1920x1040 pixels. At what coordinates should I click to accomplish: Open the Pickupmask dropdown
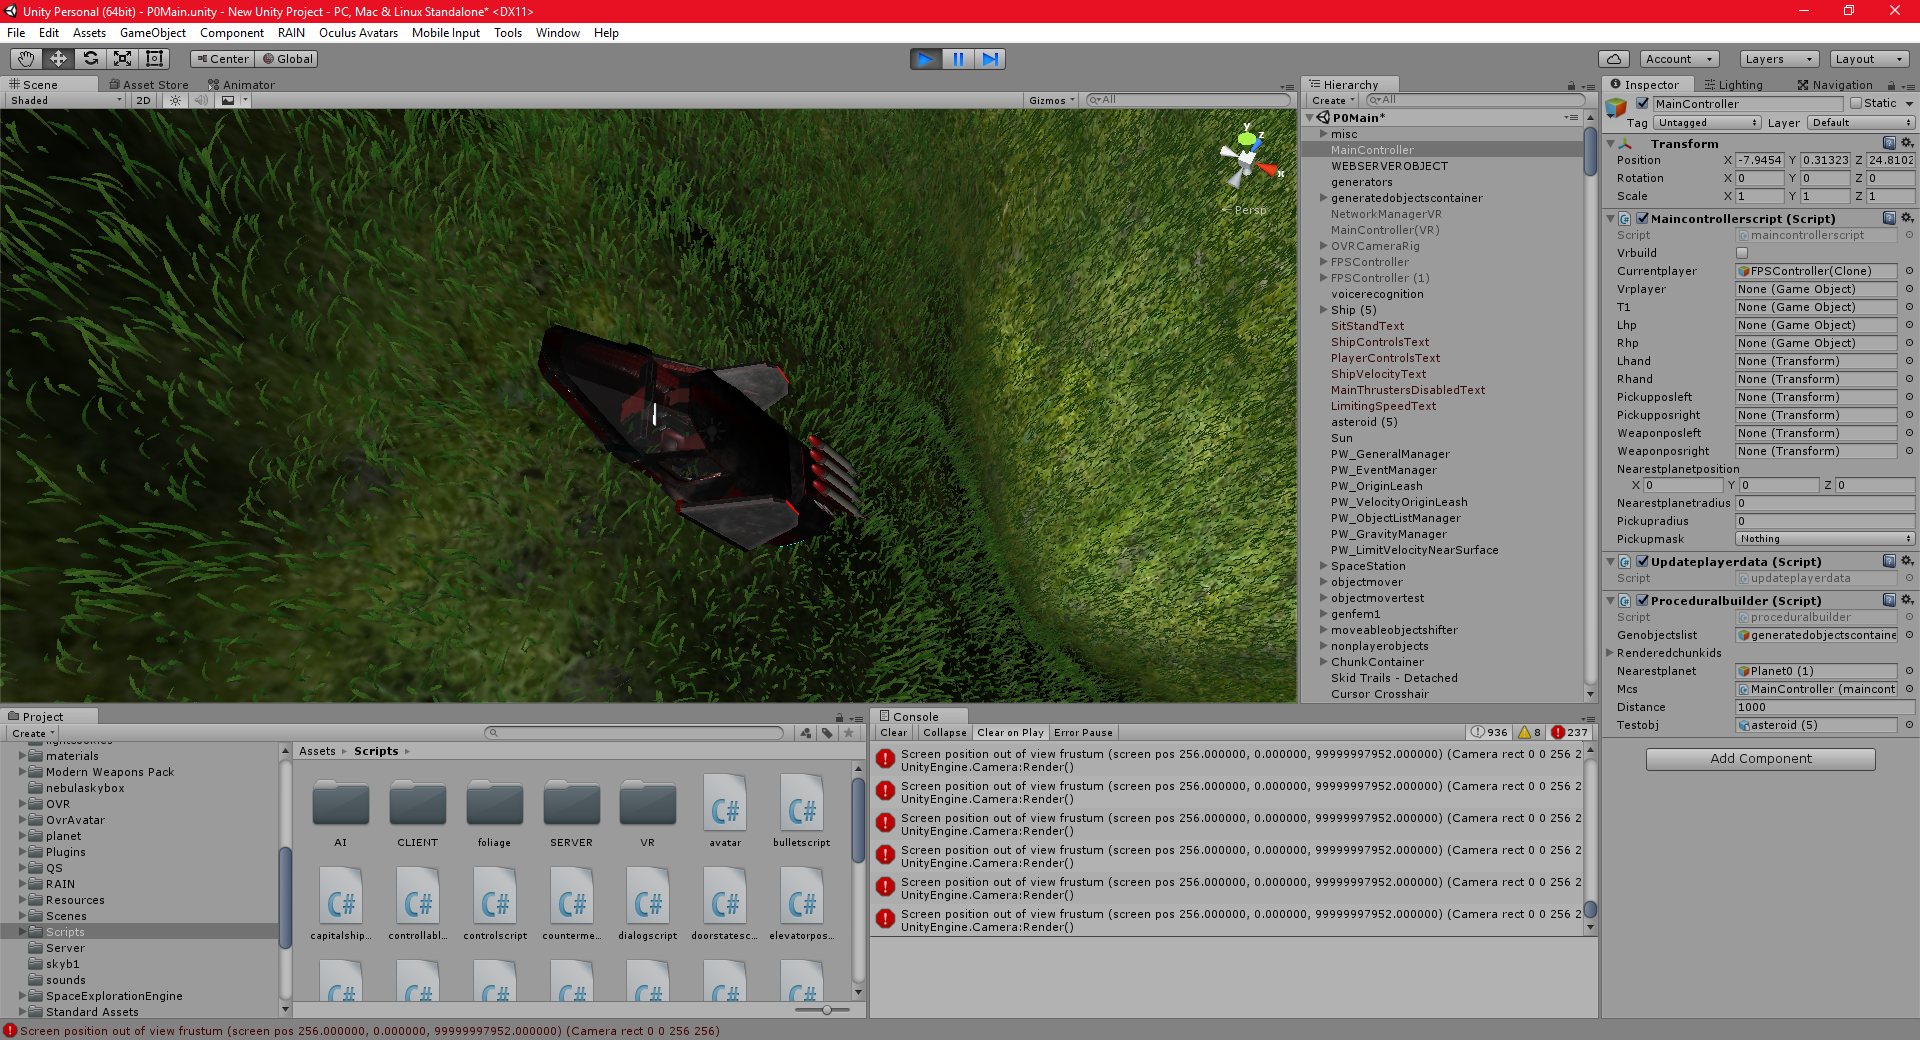pos(1825,539)
